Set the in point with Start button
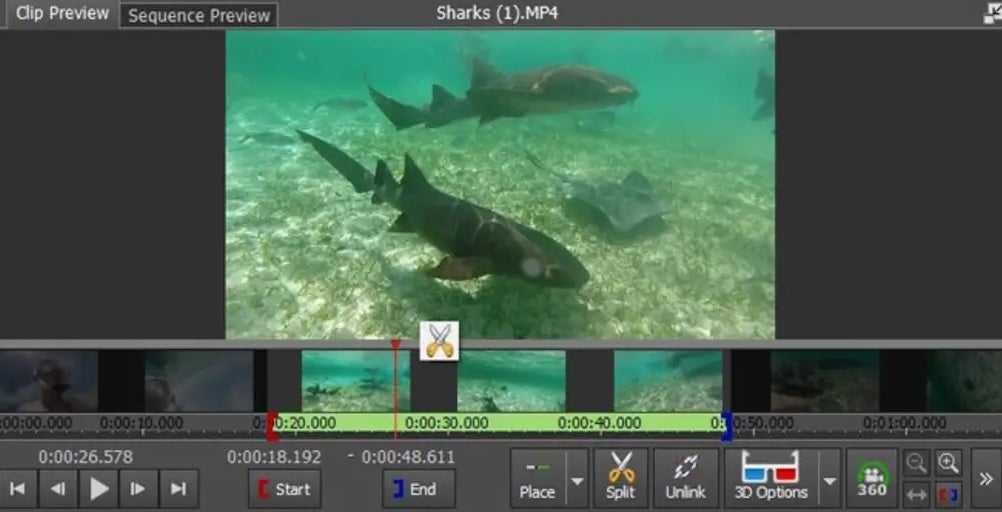This screenshot has height=512, width=1002. tap(284, 489)
